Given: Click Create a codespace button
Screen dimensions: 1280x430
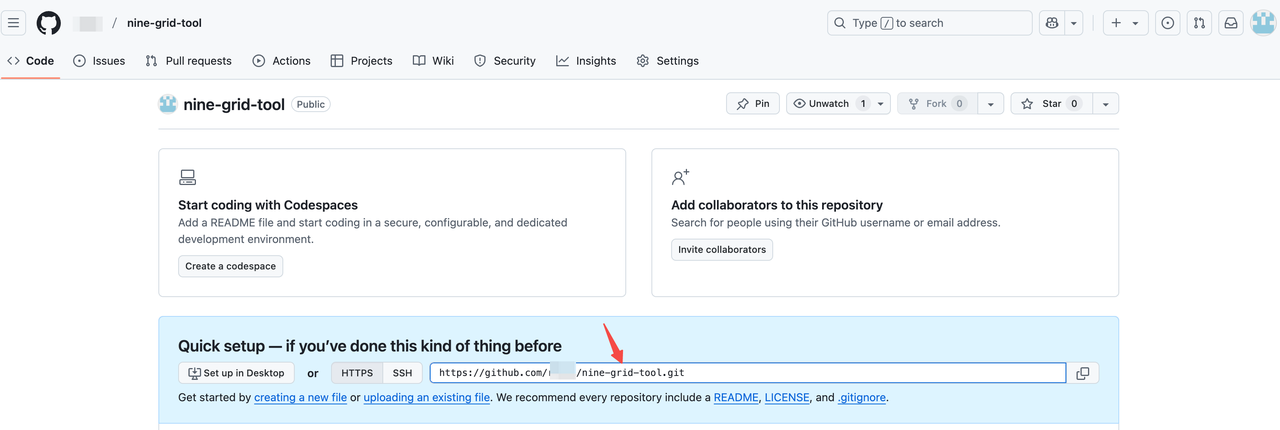Looking at the screenshot, I should coord(231,266).
